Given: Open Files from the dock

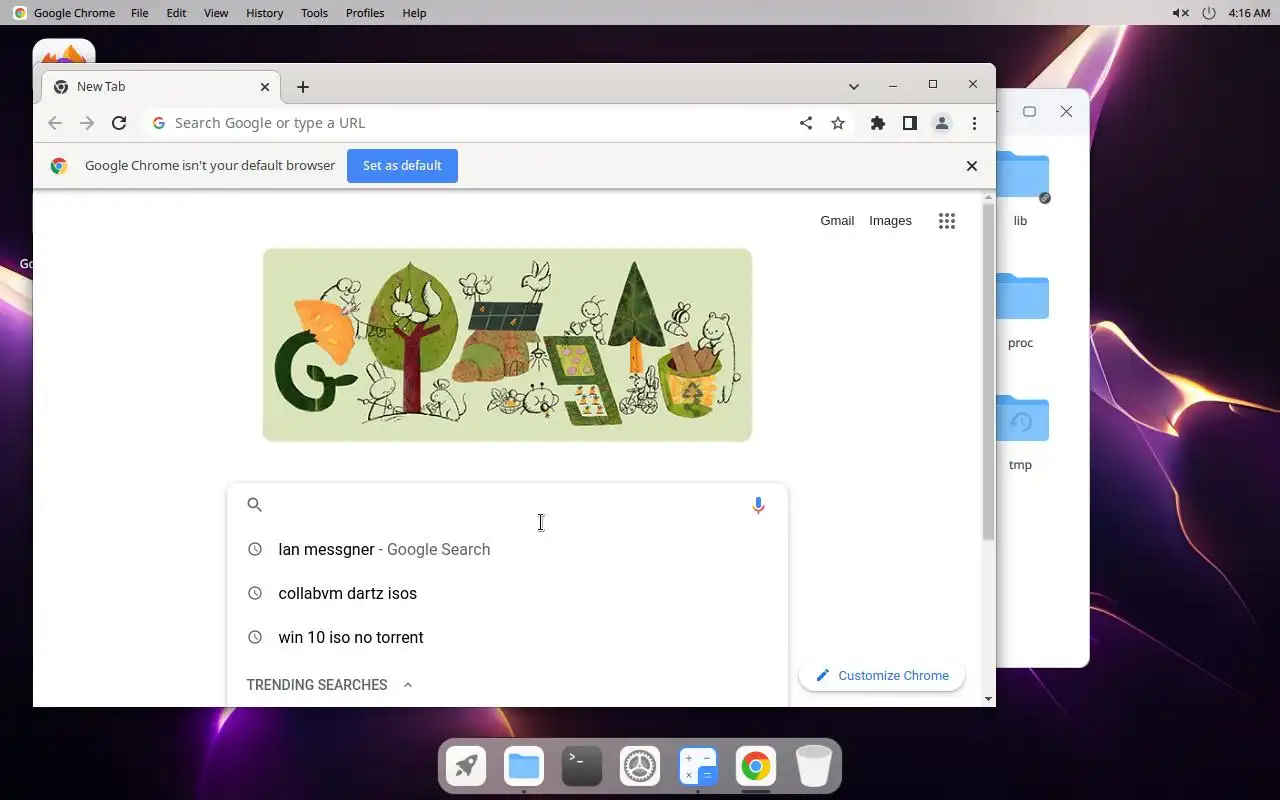Looking at the screenshot, I should pos(524,767).
